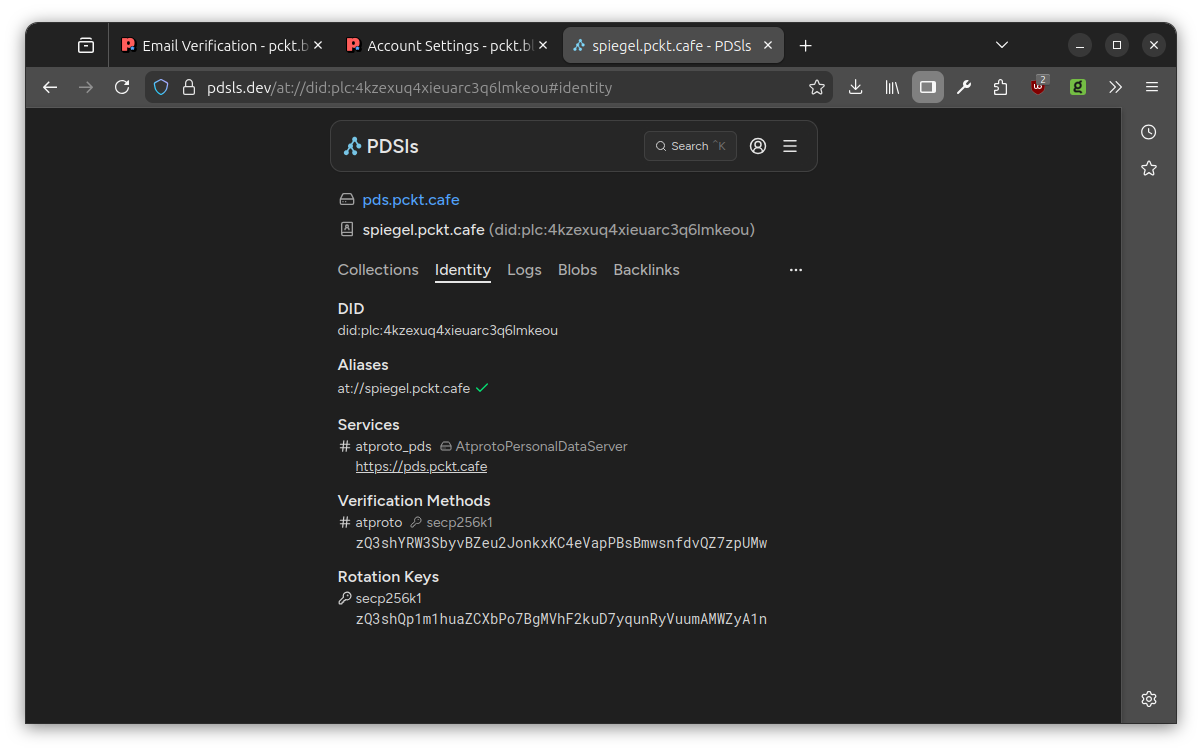Switch to the Logs tab
1202x752 pixels.
[x=524, y=270]
